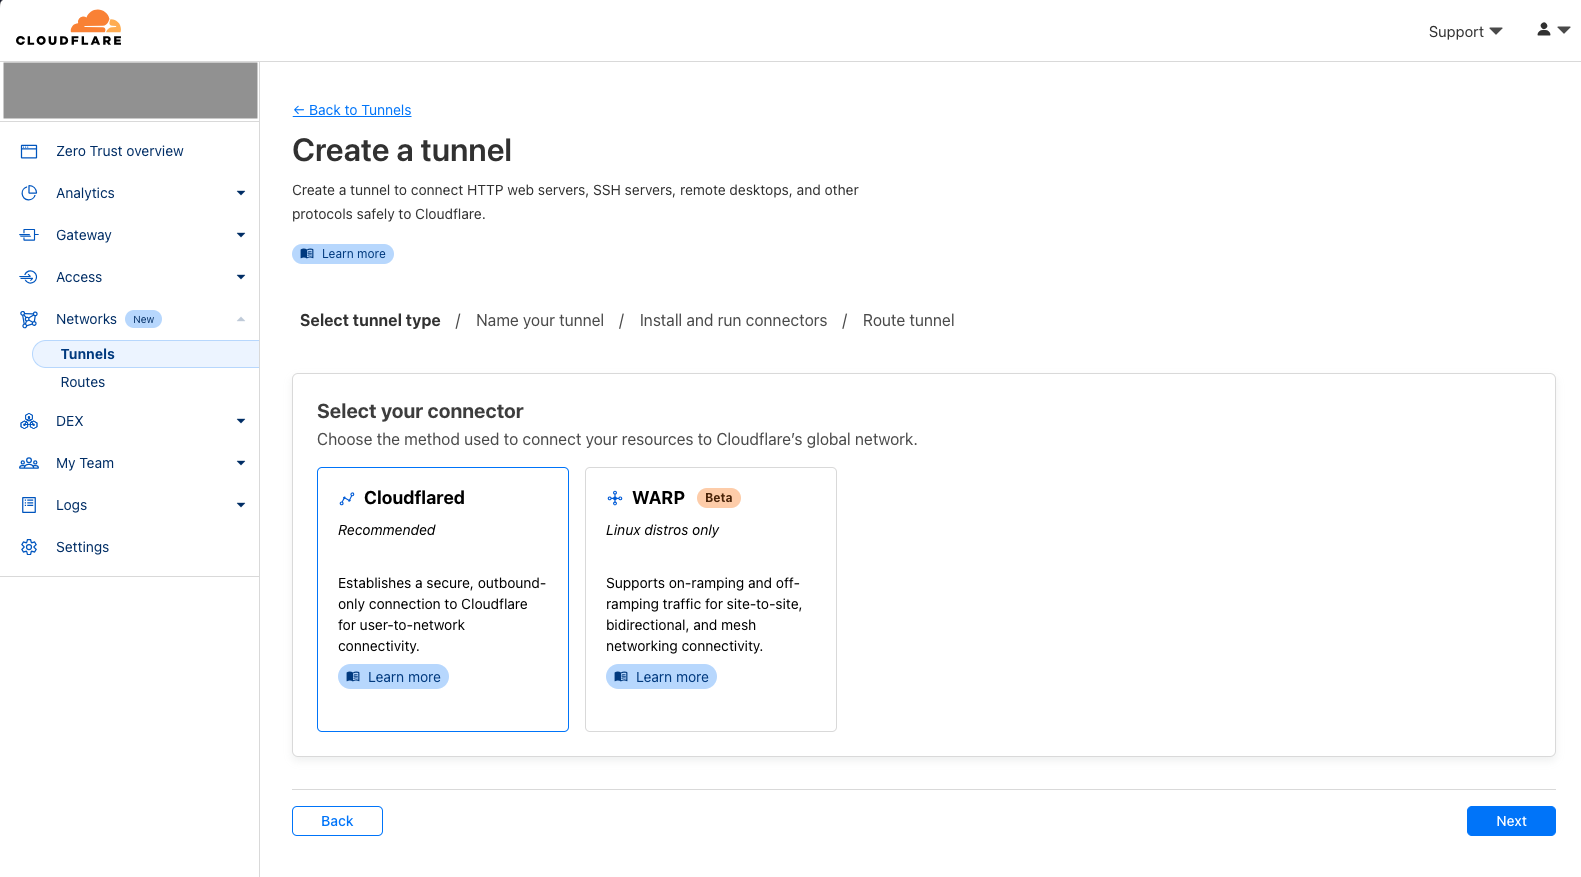Viewport: 1581px width, 877px height.
Task: Select Tunnels in the sidebar
Action: (x=88, y=354)
